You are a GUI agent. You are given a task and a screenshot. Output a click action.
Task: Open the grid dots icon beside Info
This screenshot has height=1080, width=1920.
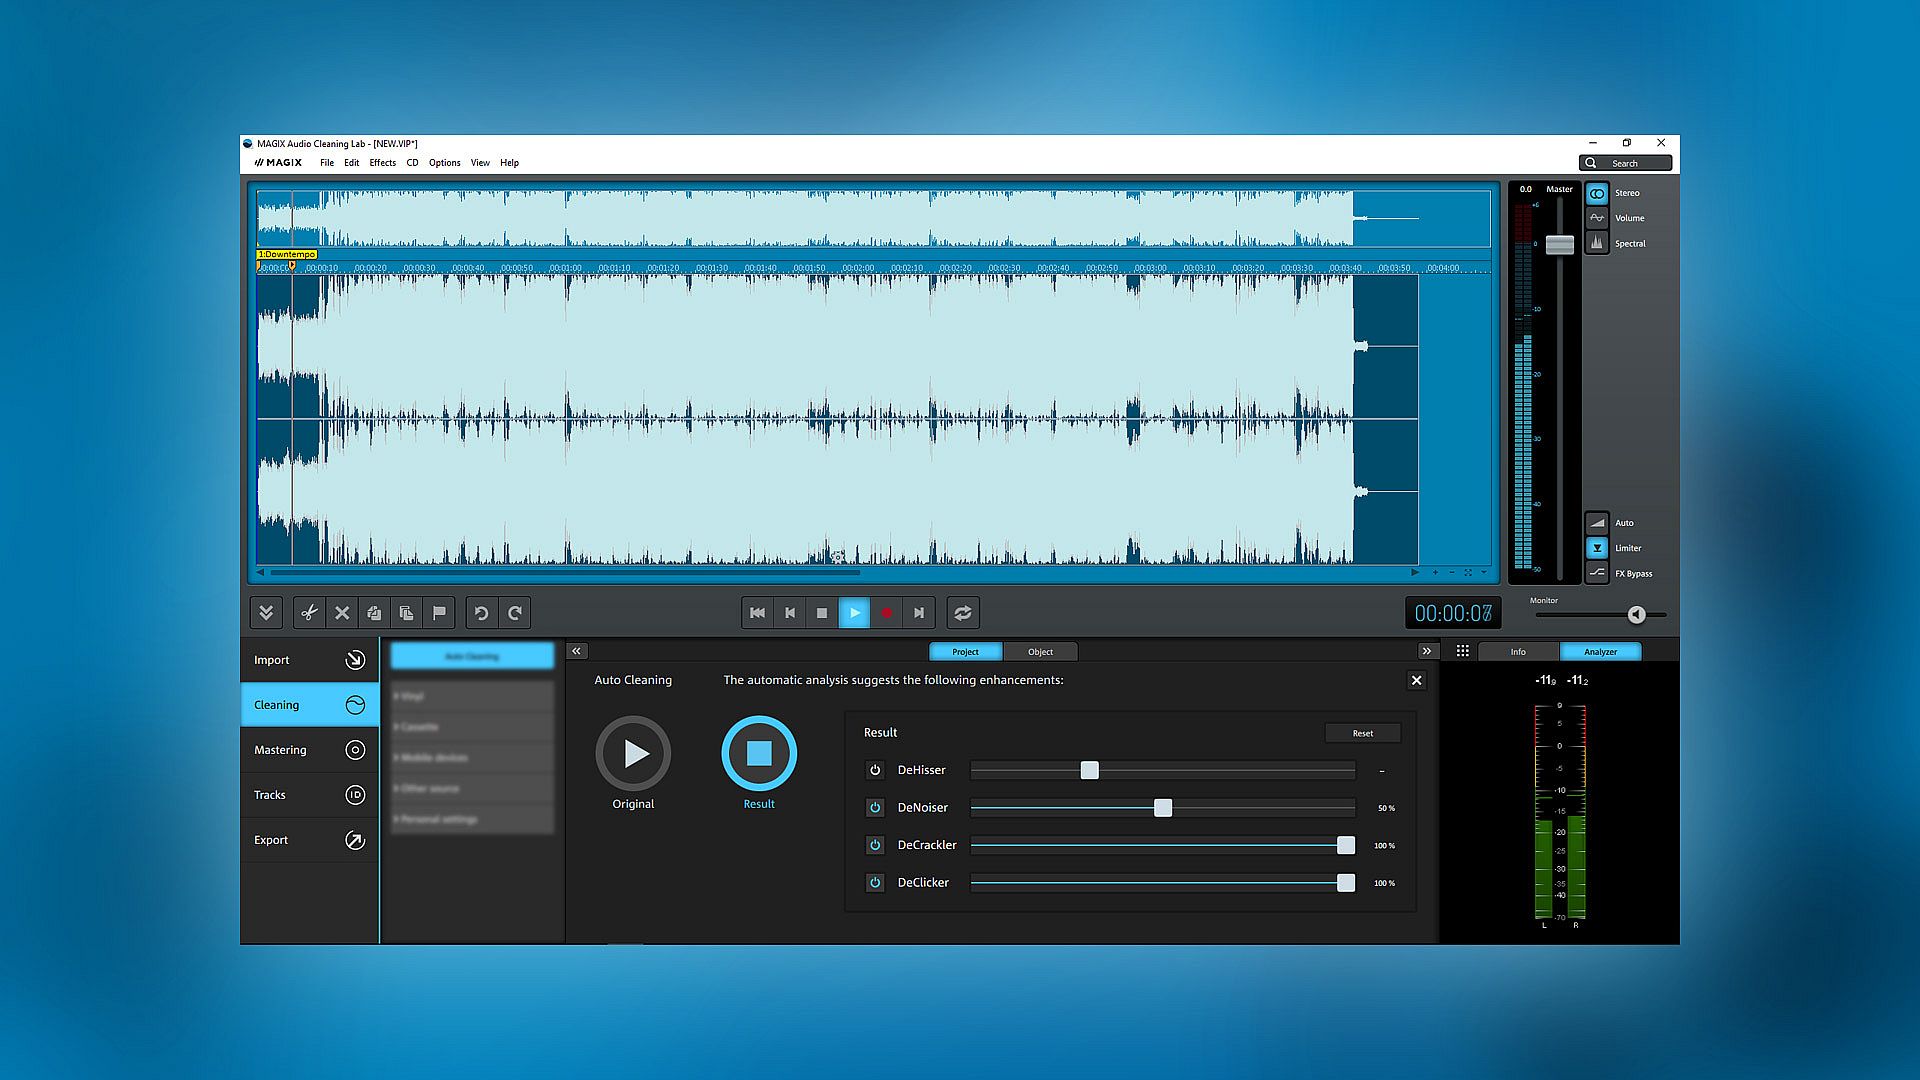point(1462,651)
